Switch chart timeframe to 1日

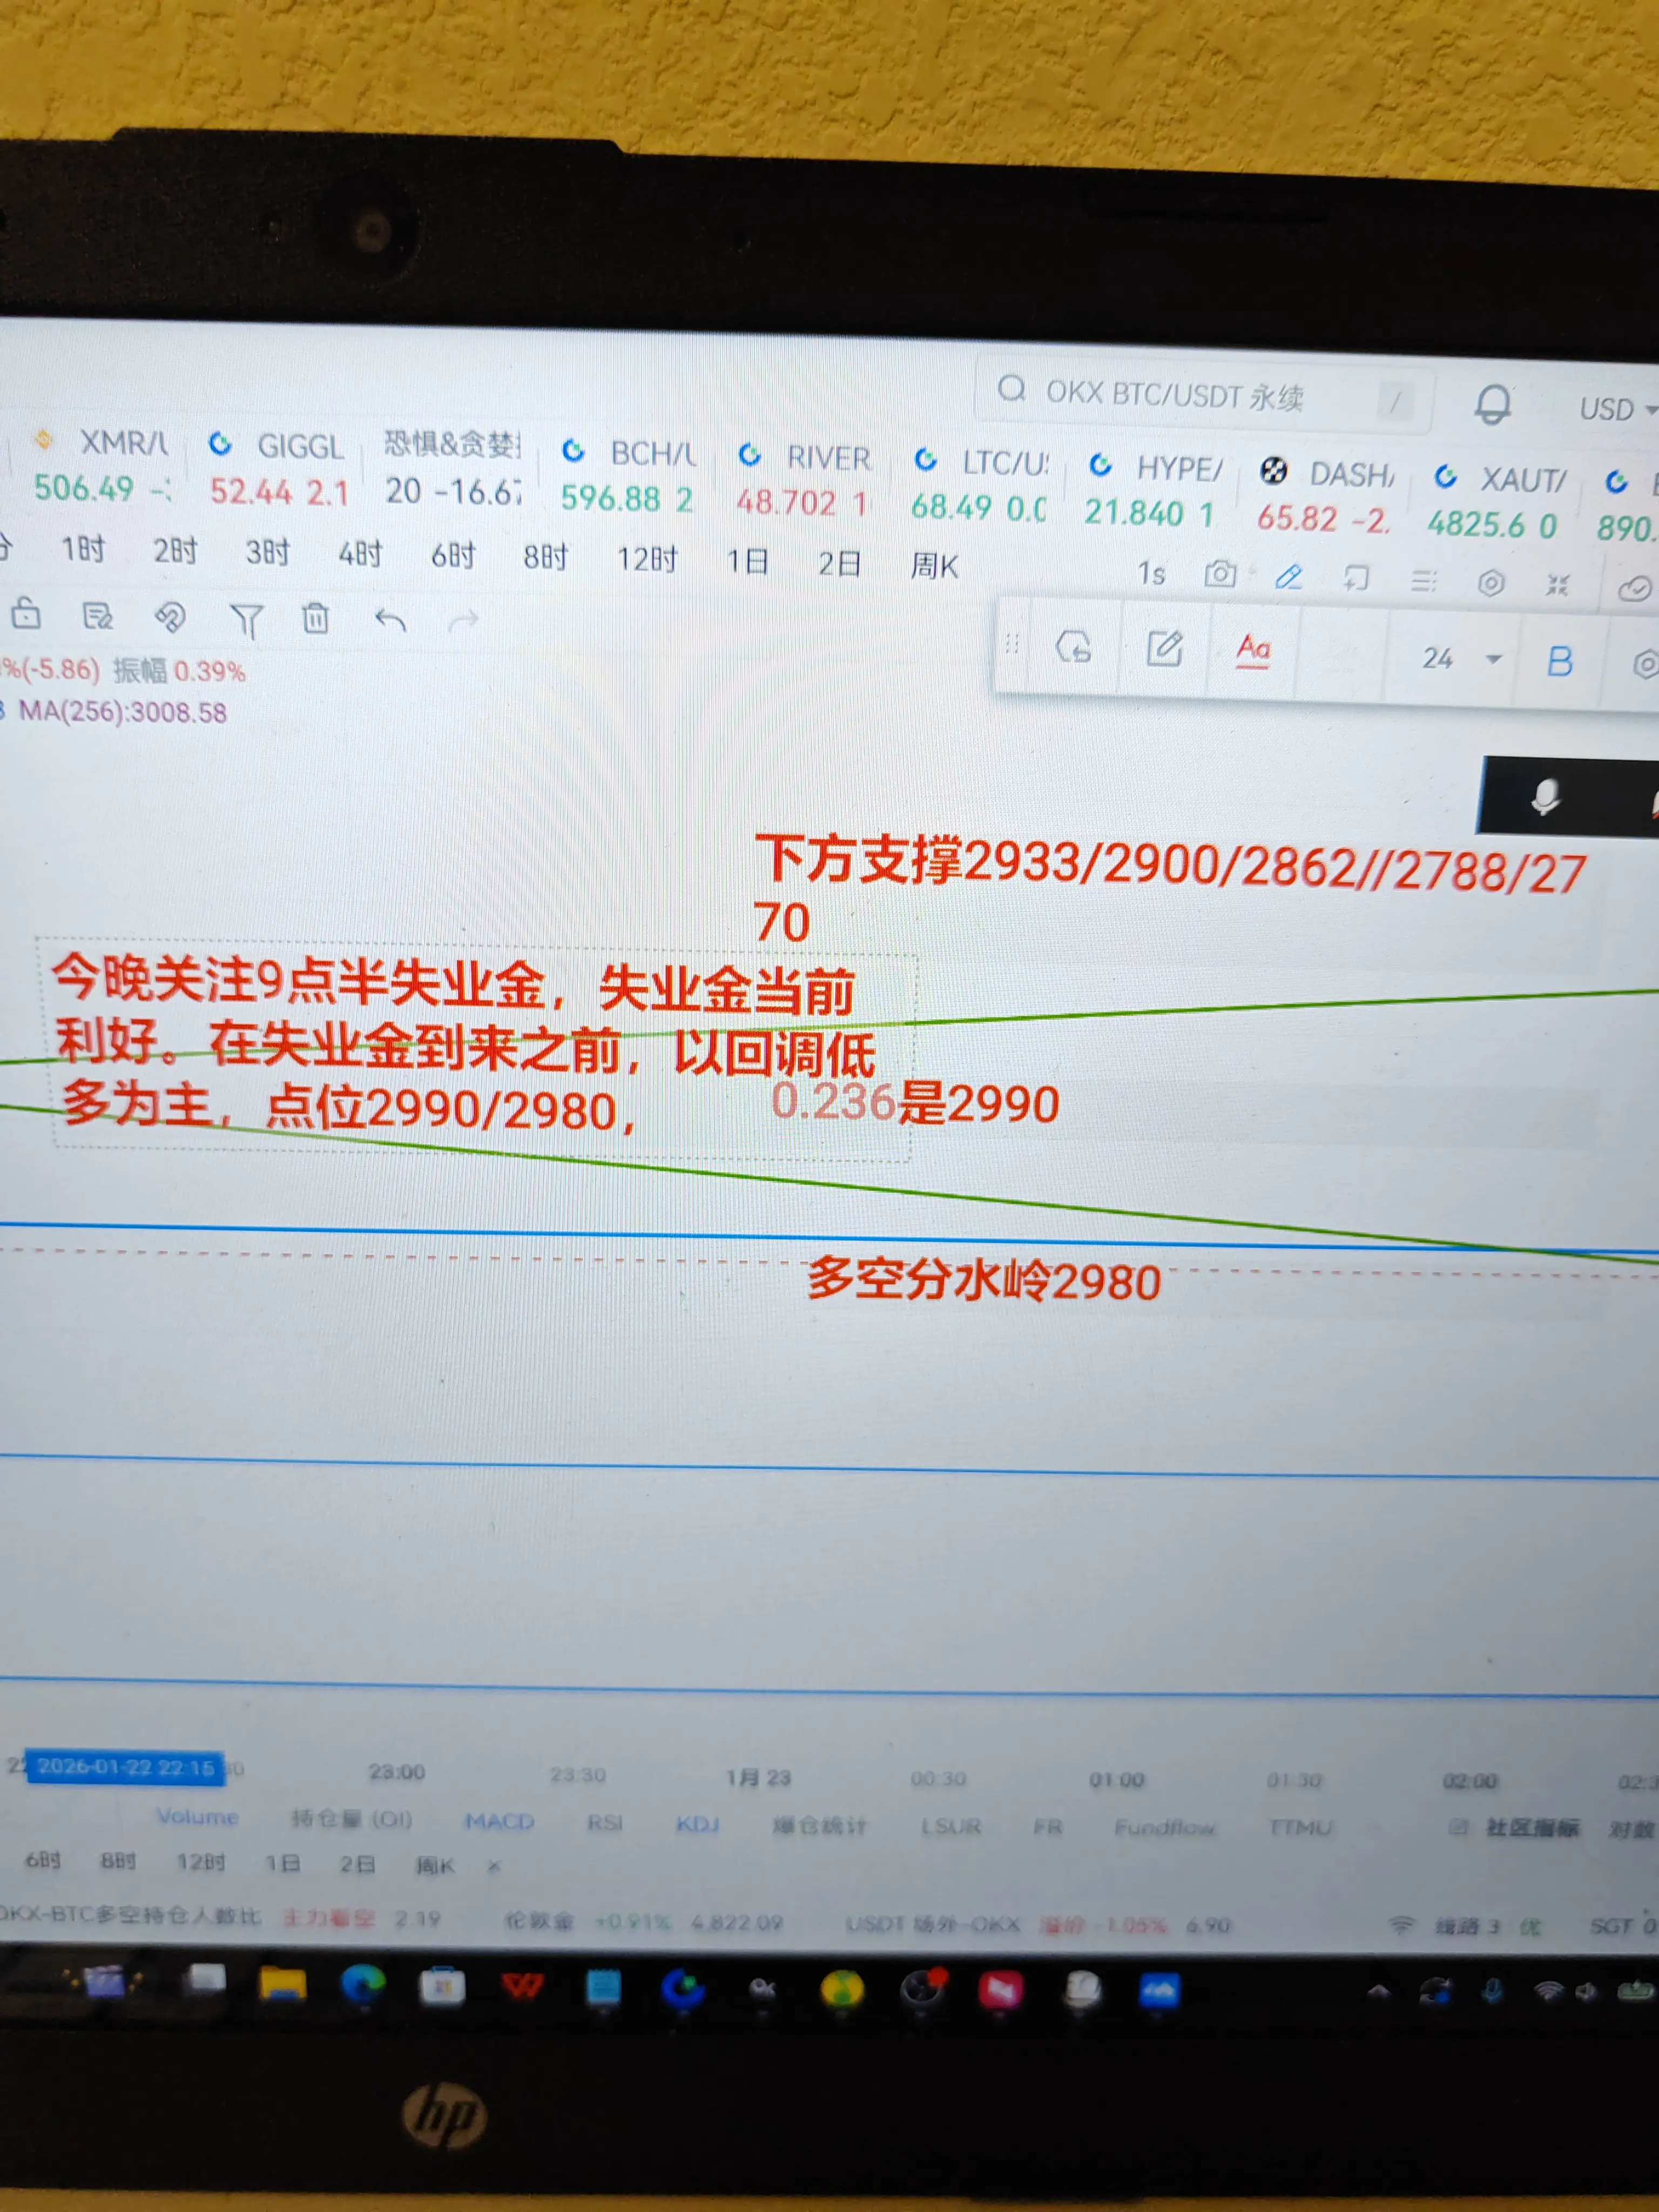(x=747, y=562)
